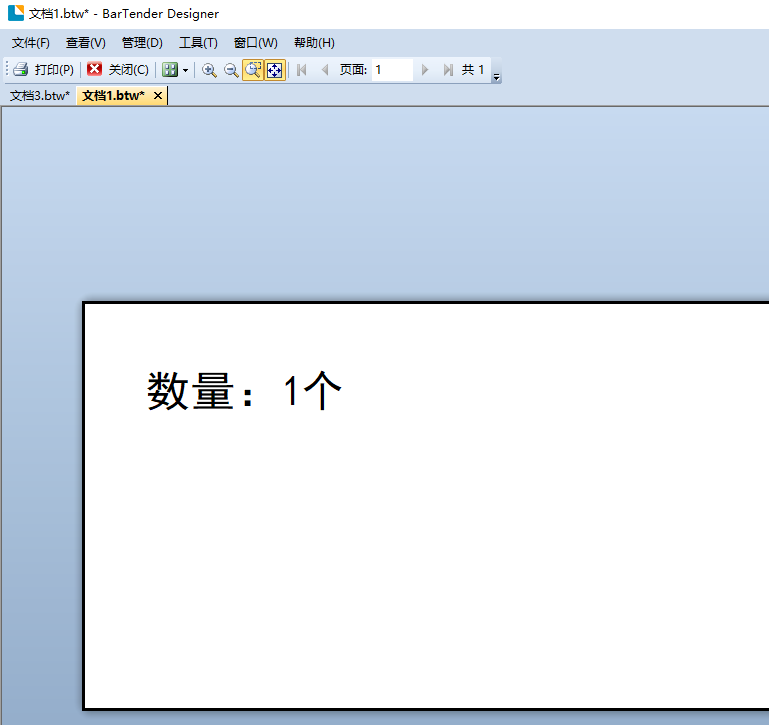769x725 pixels.
Task: Expand the toolbar options overflow arrow
Action: coord(497,77)
